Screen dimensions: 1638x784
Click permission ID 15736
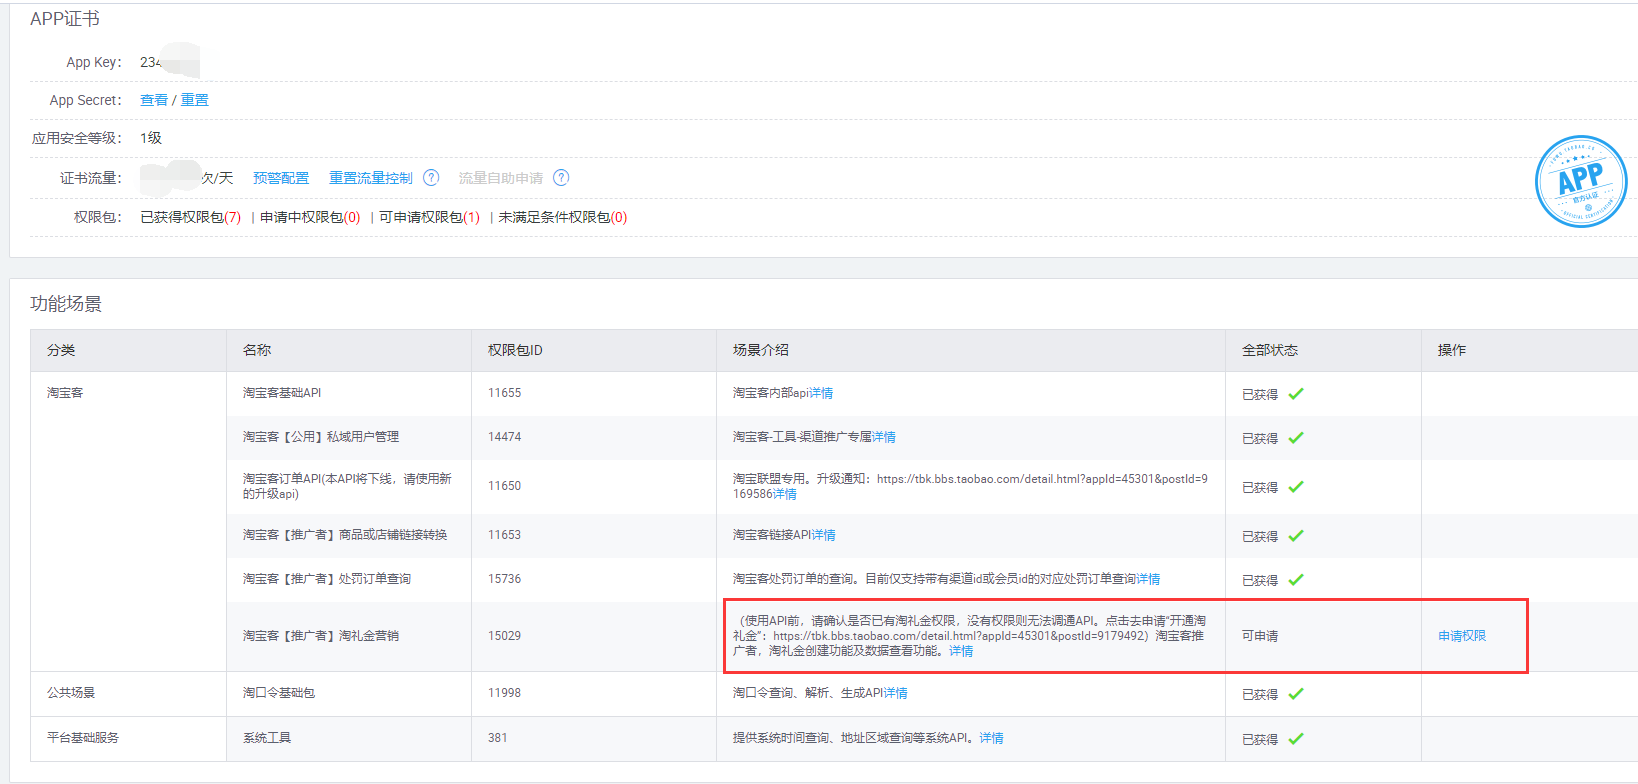point(504,579)
